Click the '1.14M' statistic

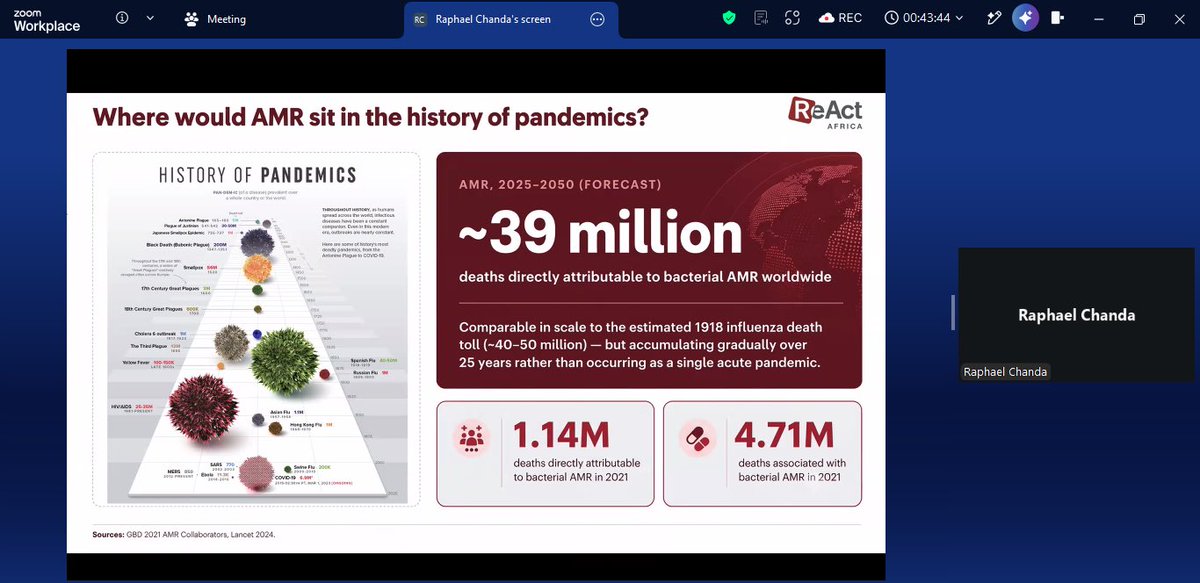(561, 436)
